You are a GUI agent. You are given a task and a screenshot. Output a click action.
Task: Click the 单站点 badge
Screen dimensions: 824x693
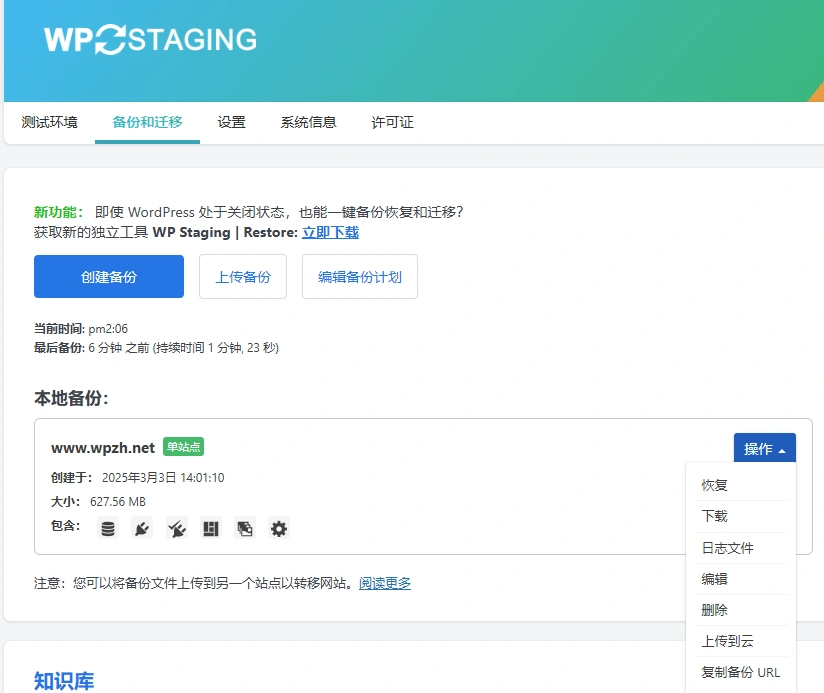(x=183, y=447)
